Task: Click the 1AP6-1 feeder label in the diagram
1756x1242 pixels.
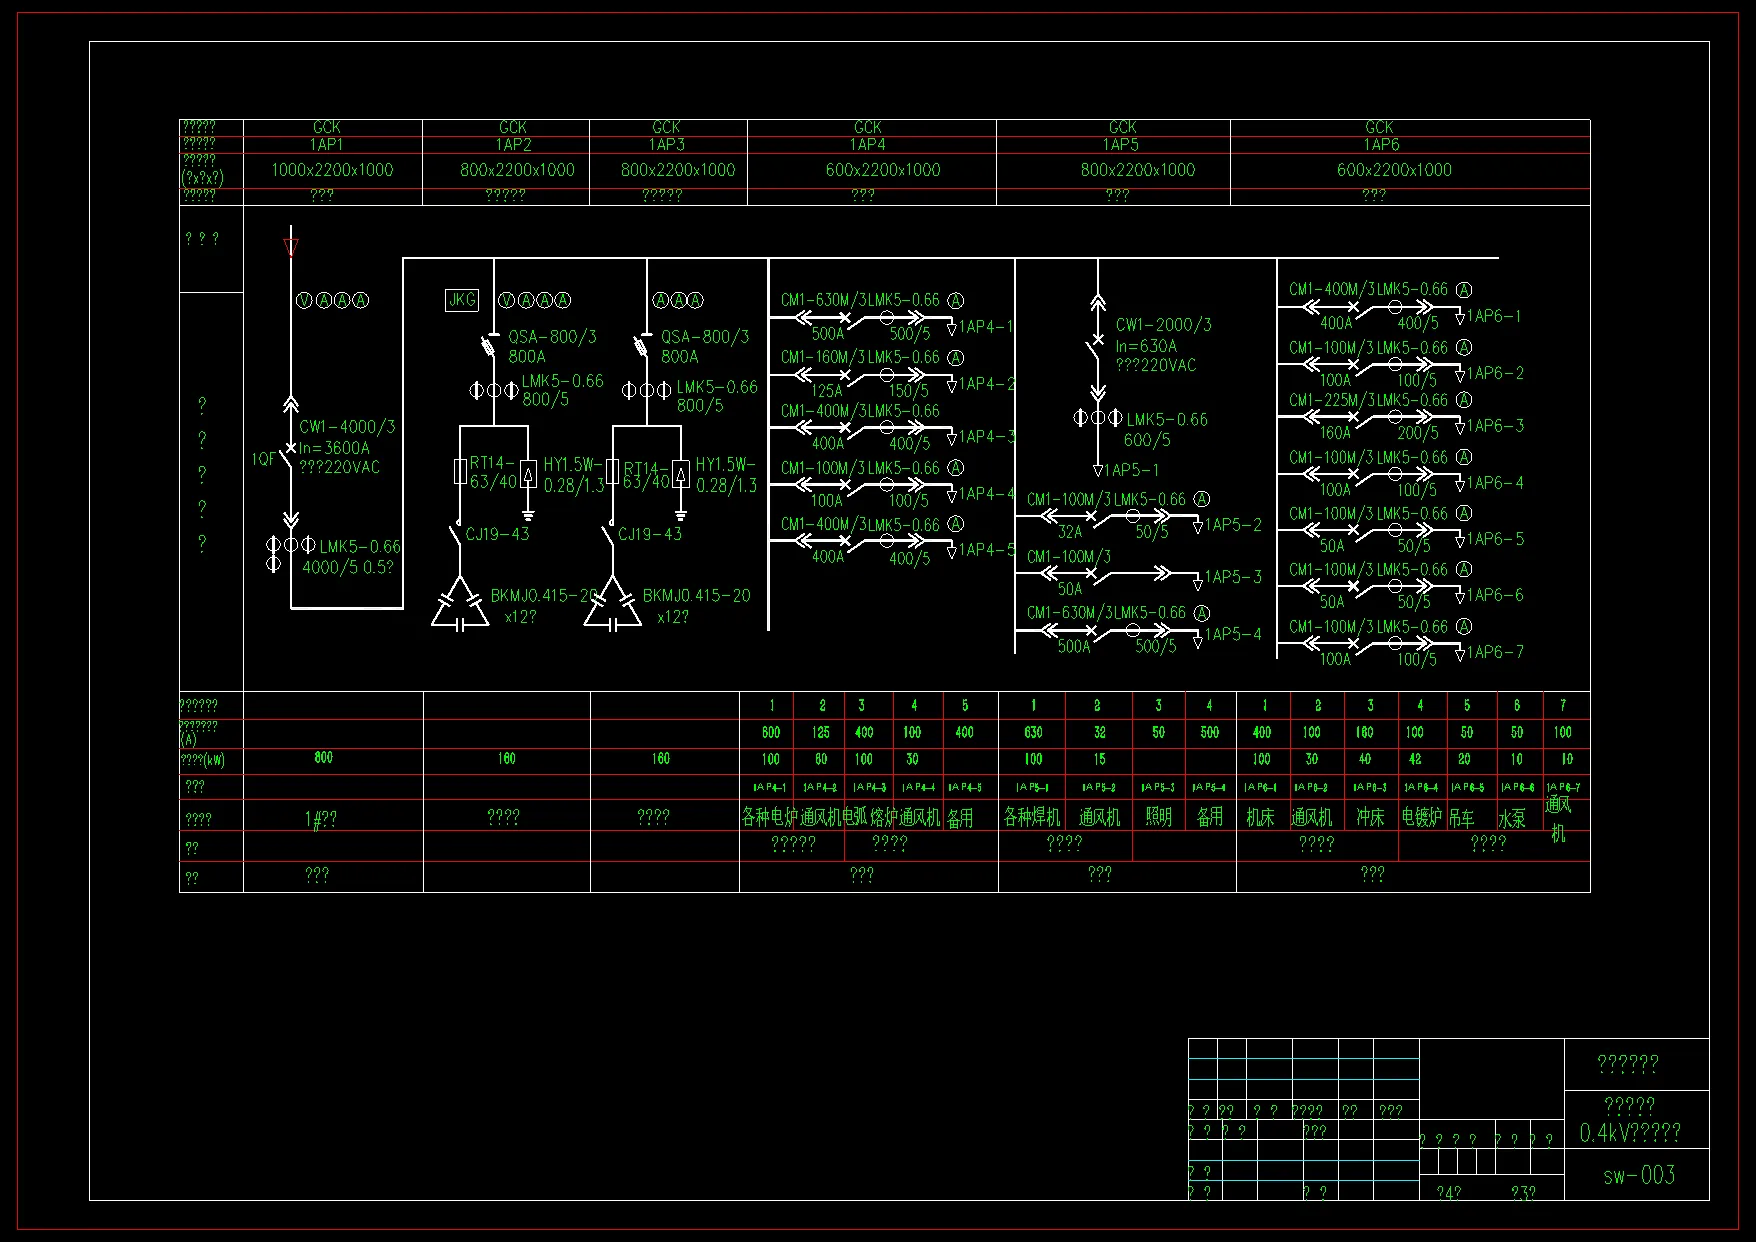Action: point(1494,316)
